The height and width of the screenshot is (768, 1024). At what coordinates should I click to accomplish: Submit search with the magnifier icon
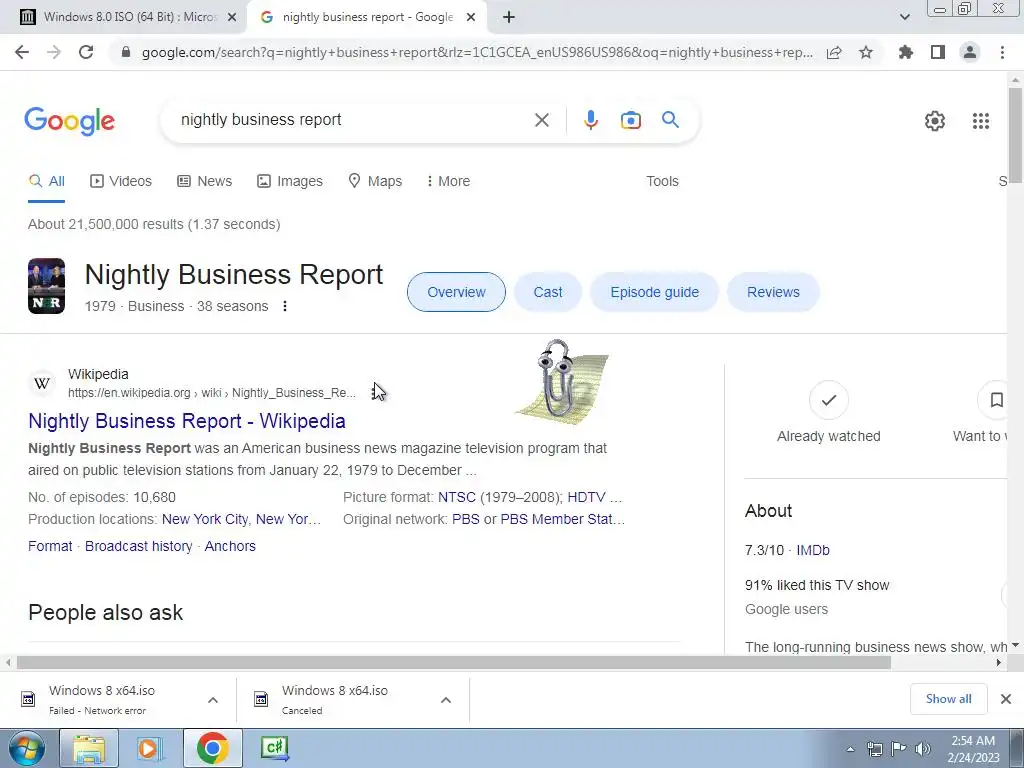pos(670,120)
